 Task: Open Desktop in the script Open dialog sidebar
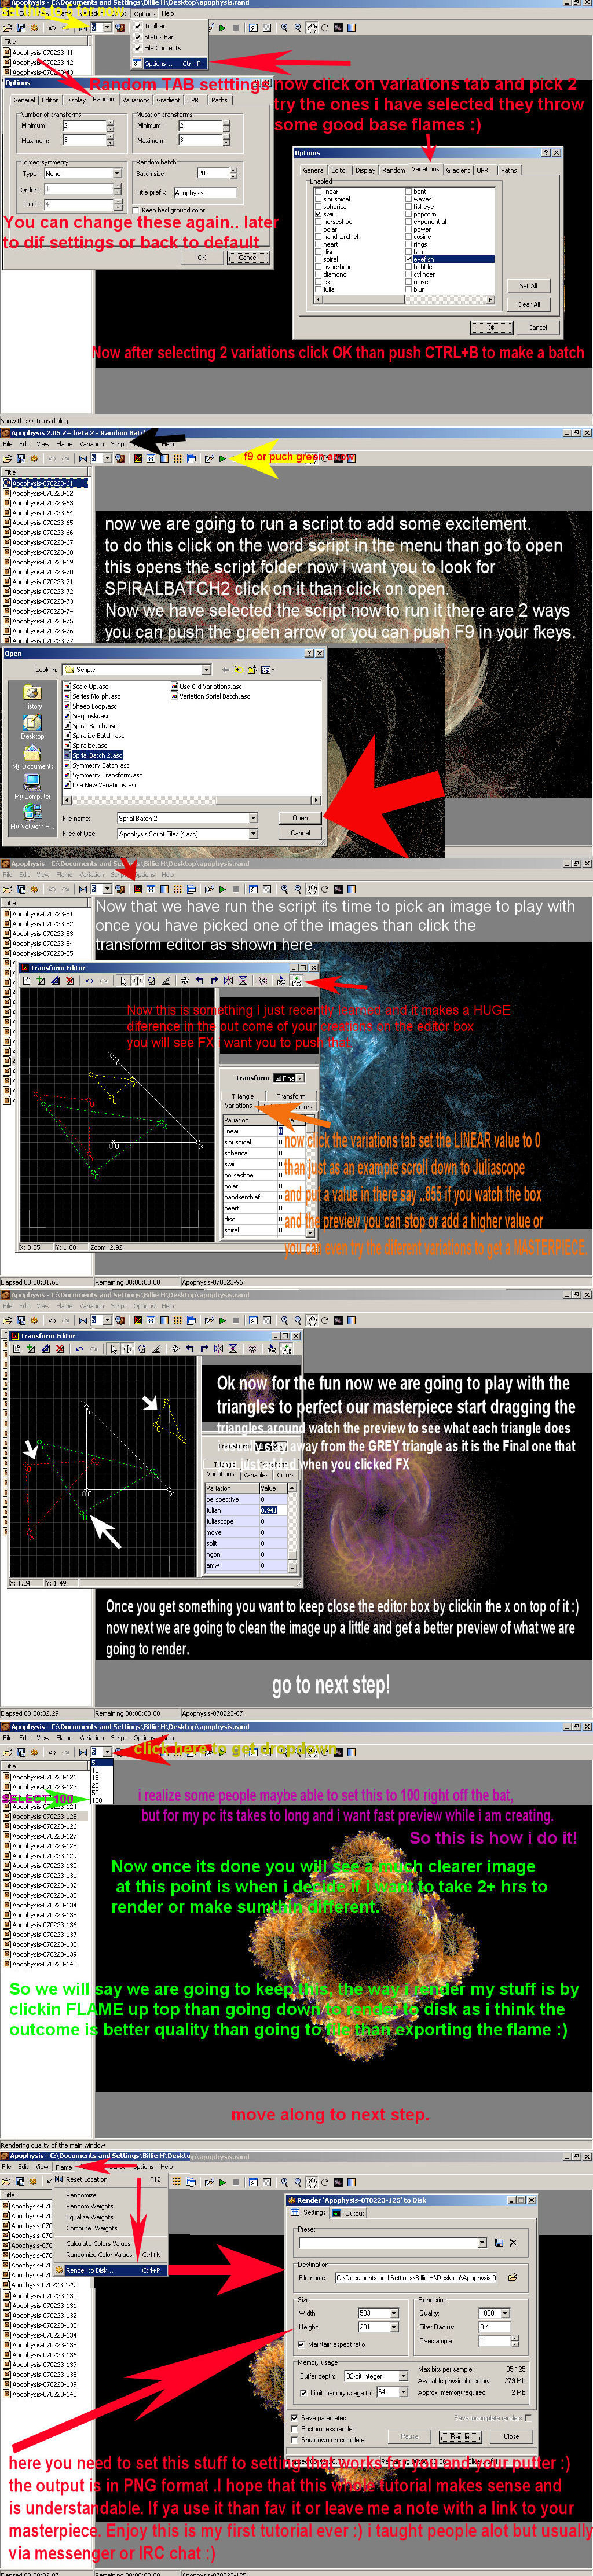pyautogui.click(x=32, y=725)
